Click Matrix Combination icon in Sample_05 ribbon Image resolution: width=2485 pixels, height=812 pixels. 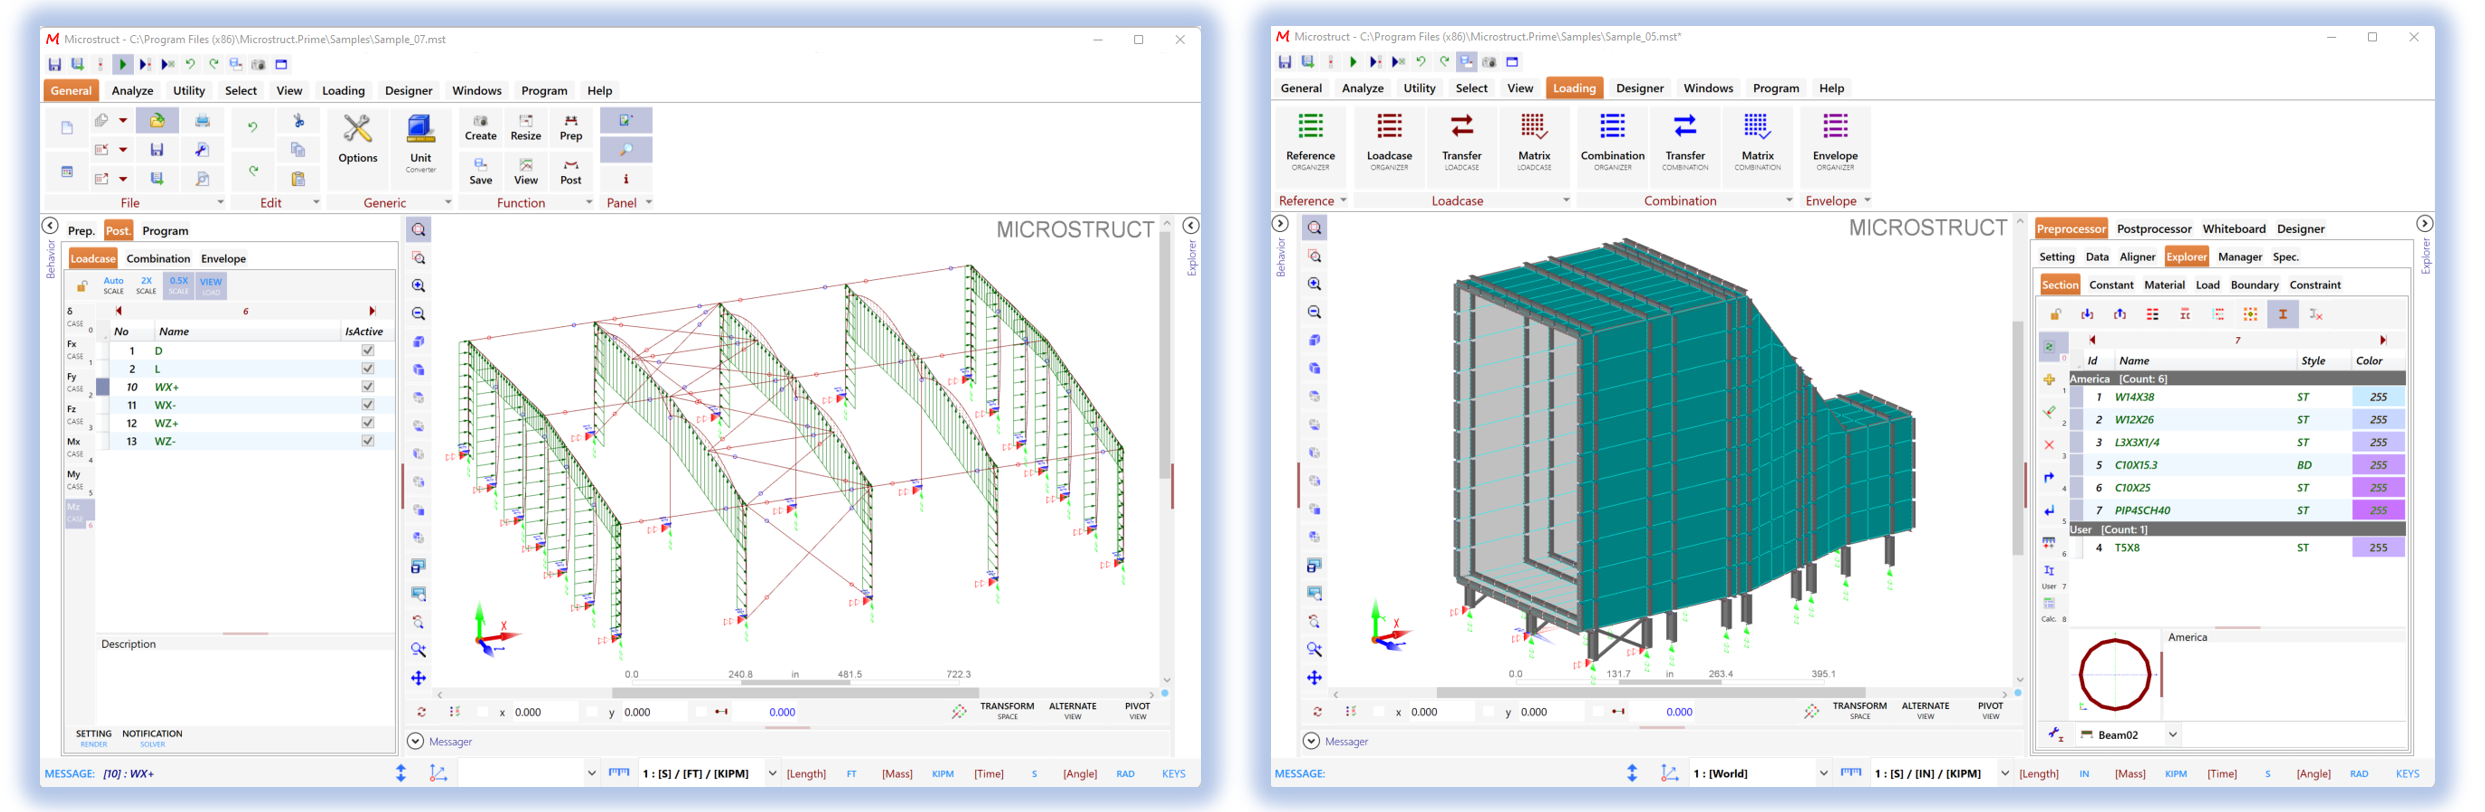1757,142
